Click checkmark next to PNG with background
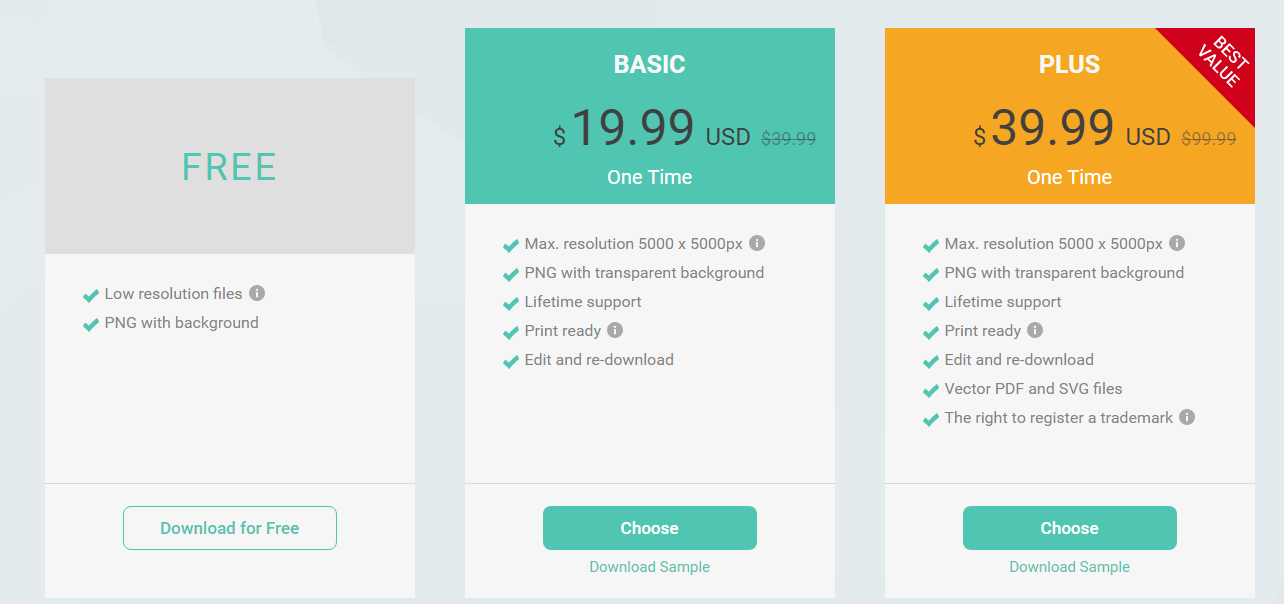The image size is (1284, 604). pyautogui.click(x=91, y=324)
